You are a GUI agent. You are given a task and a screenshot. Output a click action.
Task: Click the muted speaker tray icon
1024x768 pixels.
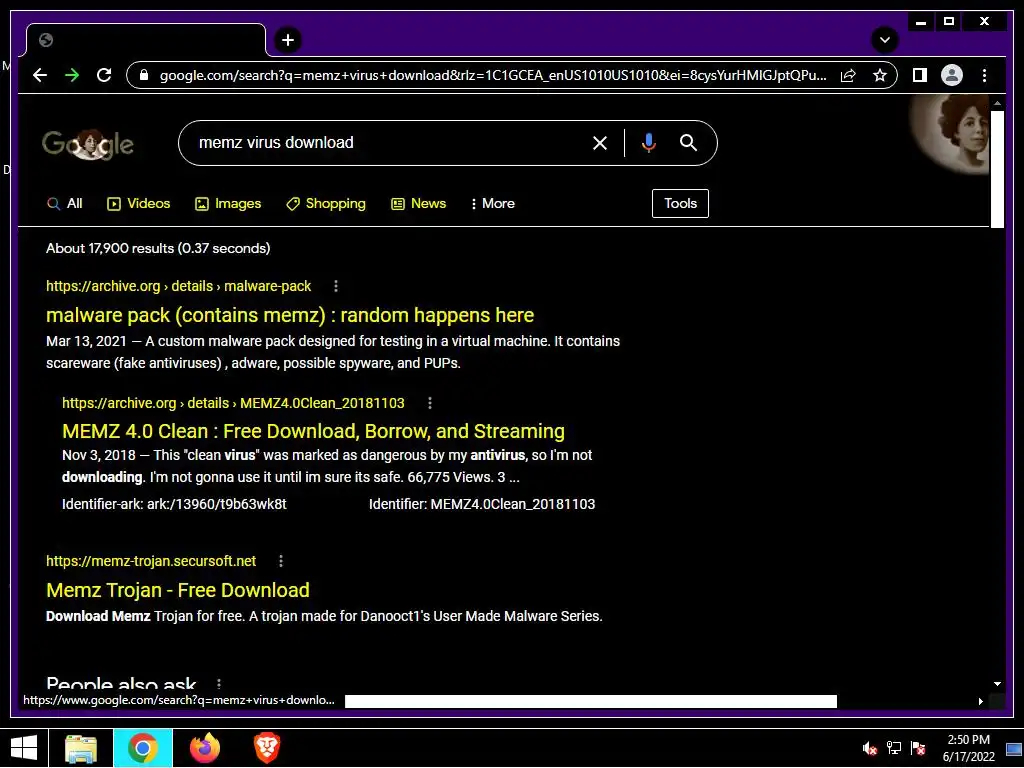[x=869, y=748]
